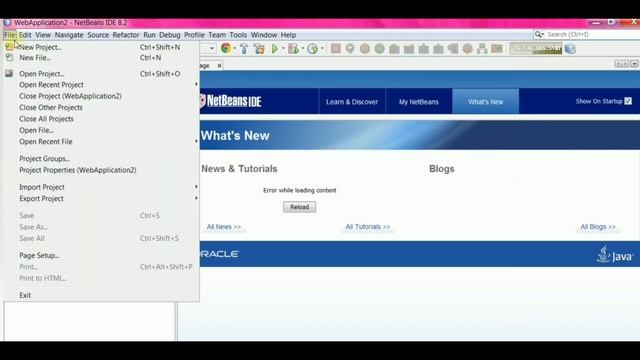Open the Run menu
This screenshot has height=360, width=640.
coord(149,35)
